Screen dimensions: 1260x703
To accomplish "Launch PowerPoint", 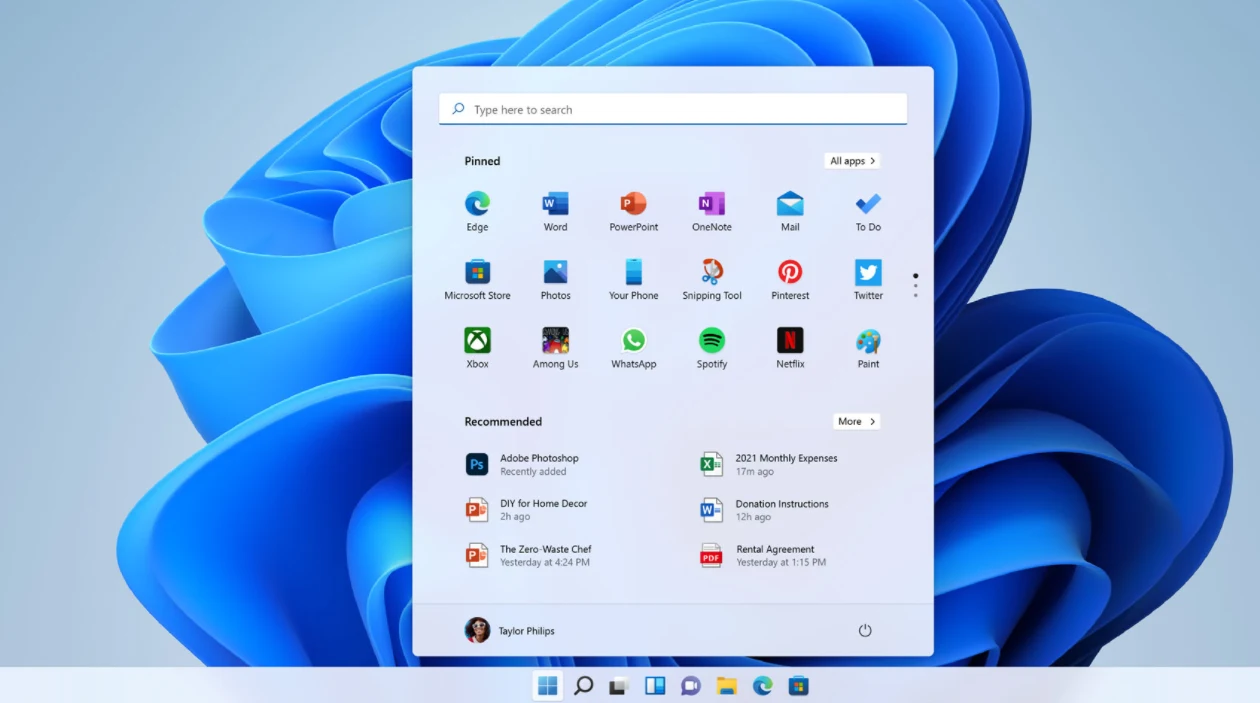I will coord(633,203).
